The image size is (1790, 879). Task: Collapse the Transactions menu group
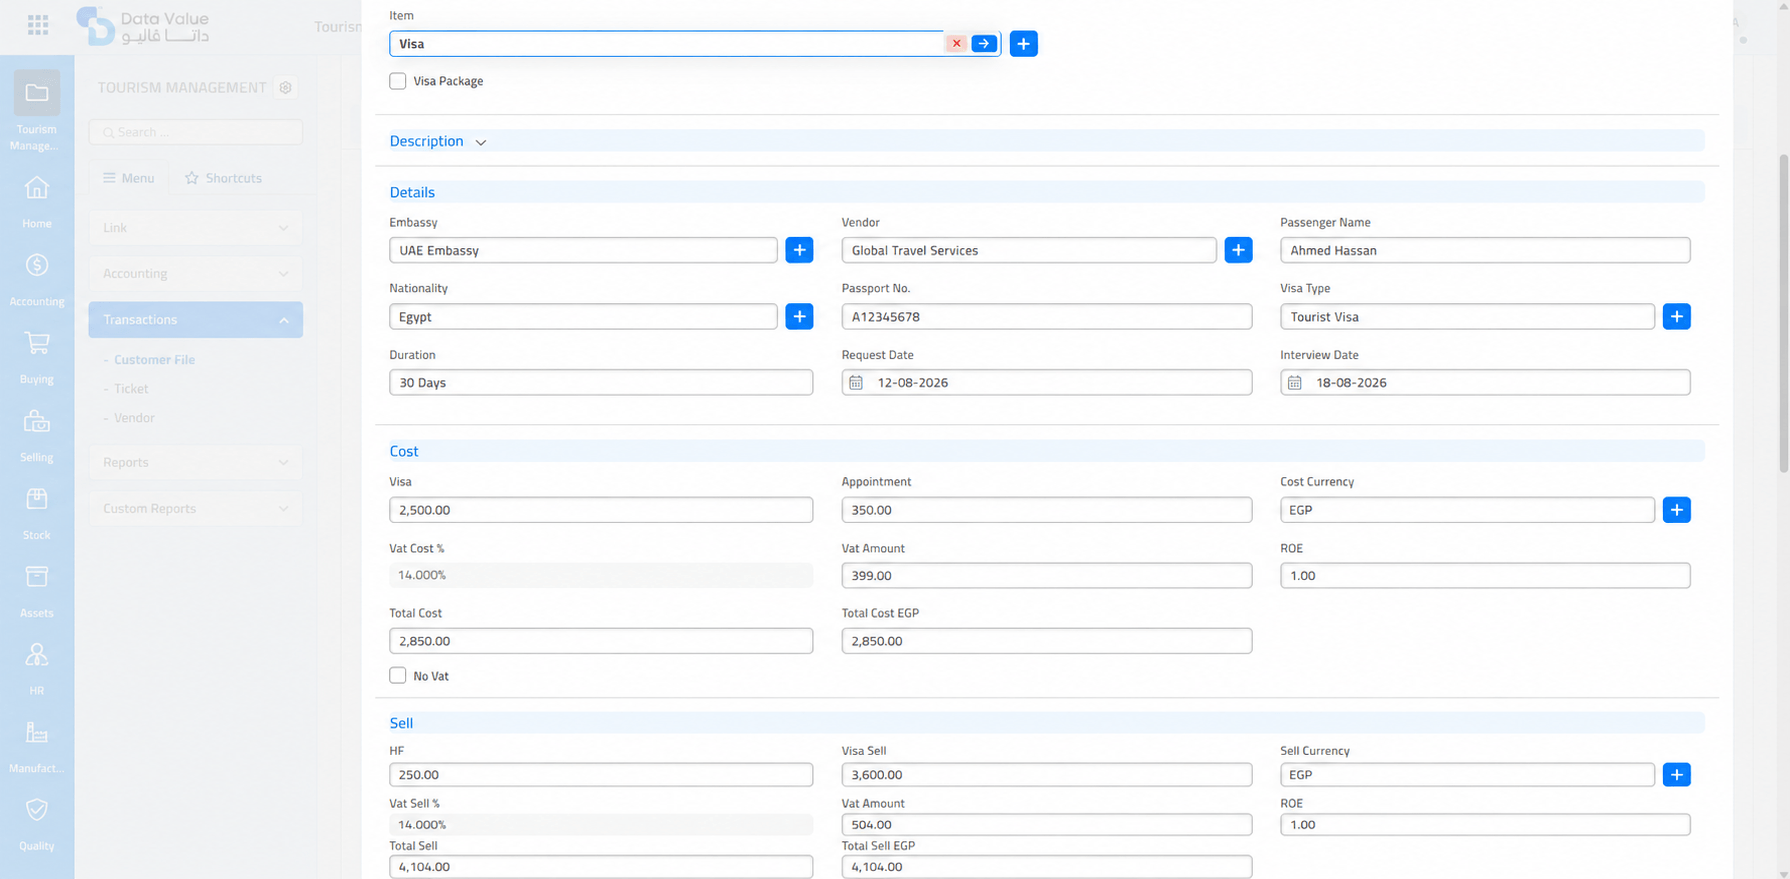[x=195, y=320]
